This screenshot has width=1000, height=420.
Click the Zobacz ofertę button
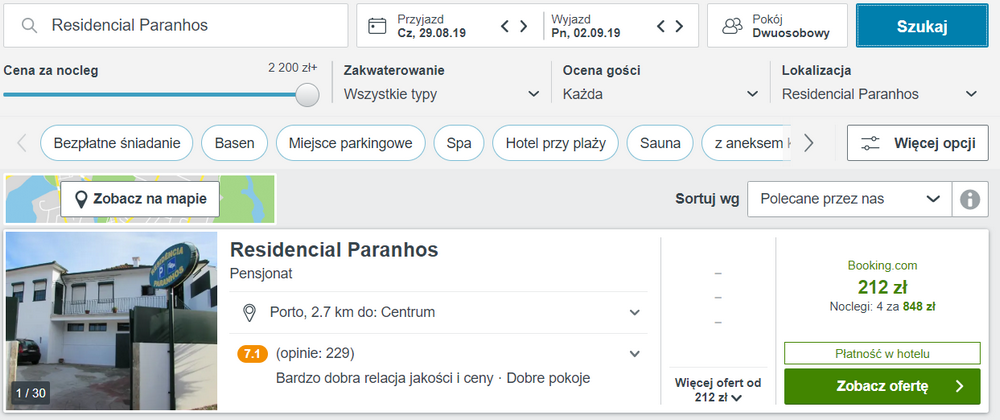pyautogui.click(x=882, y=386)
